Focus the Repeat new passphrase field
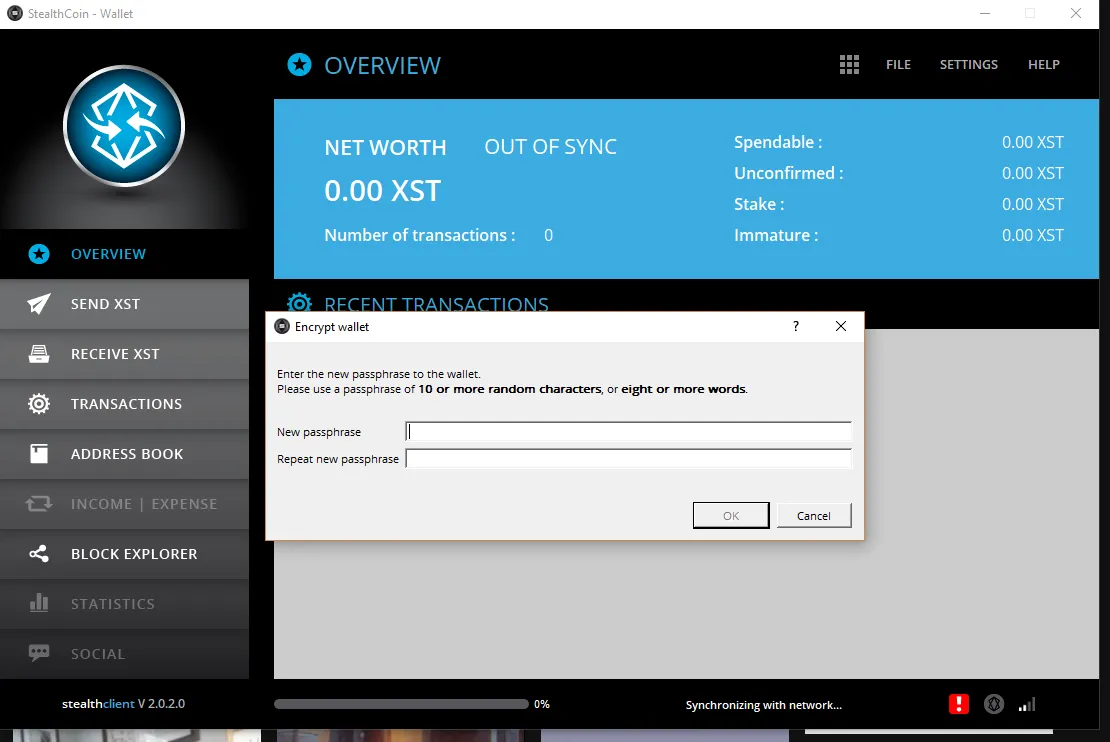The image size is (1110, 742). click(628, 458)
